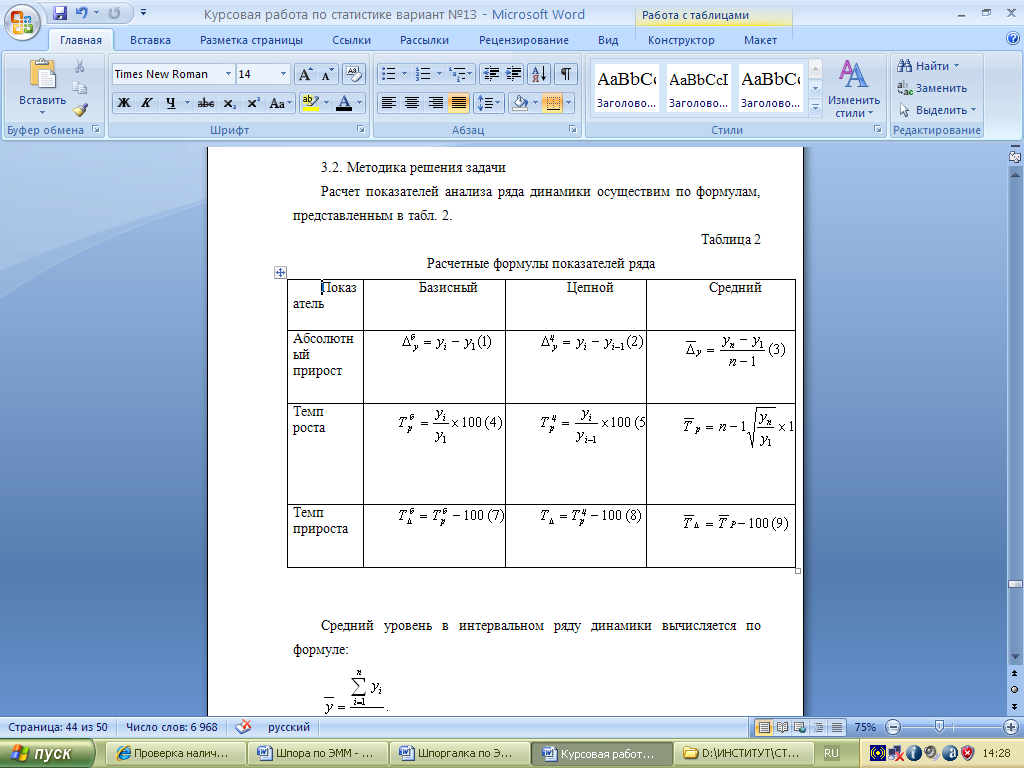Screen dimensions: 1024x768
Task: Open Word Help question mark
Action: point(1013,39)
